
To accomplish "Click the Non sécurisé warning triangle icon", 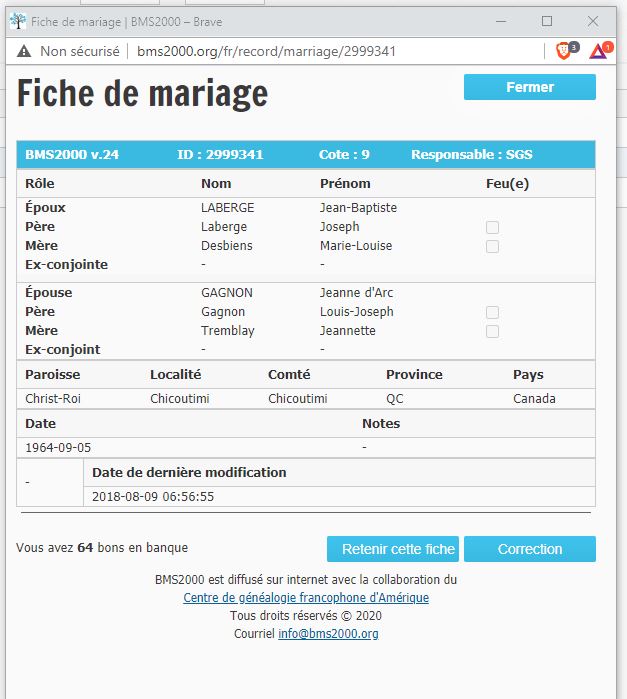I will (24, 51).
